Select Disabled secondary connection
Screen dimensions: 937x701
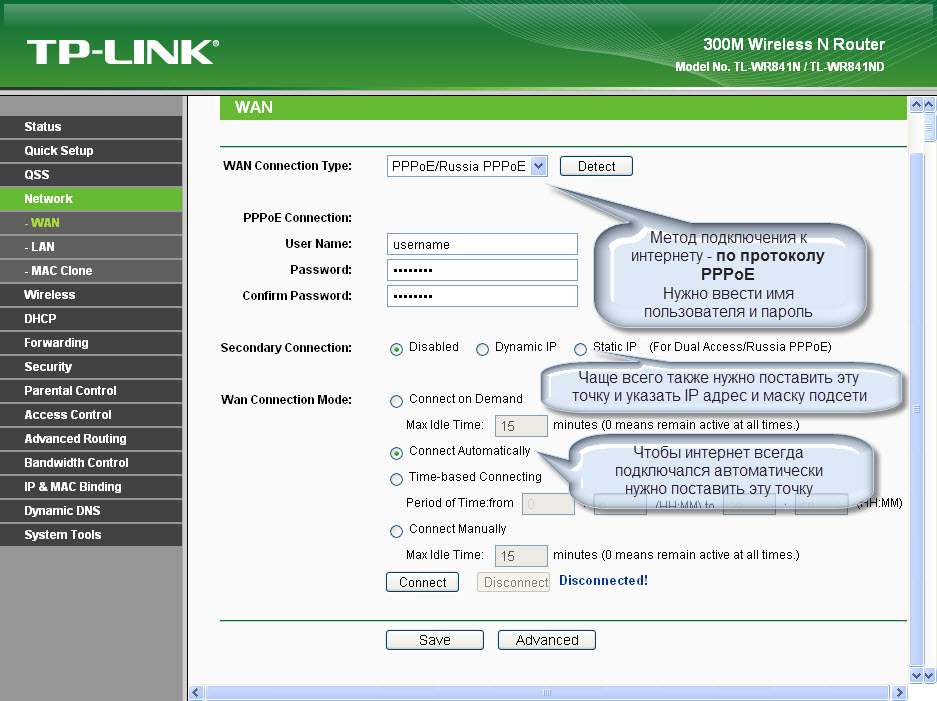tap(397, 349)
